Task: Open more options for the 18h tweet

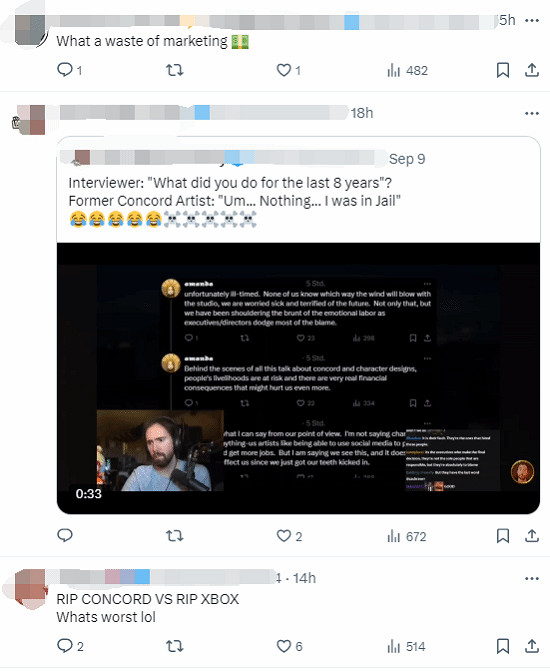Action: [532, 113]
